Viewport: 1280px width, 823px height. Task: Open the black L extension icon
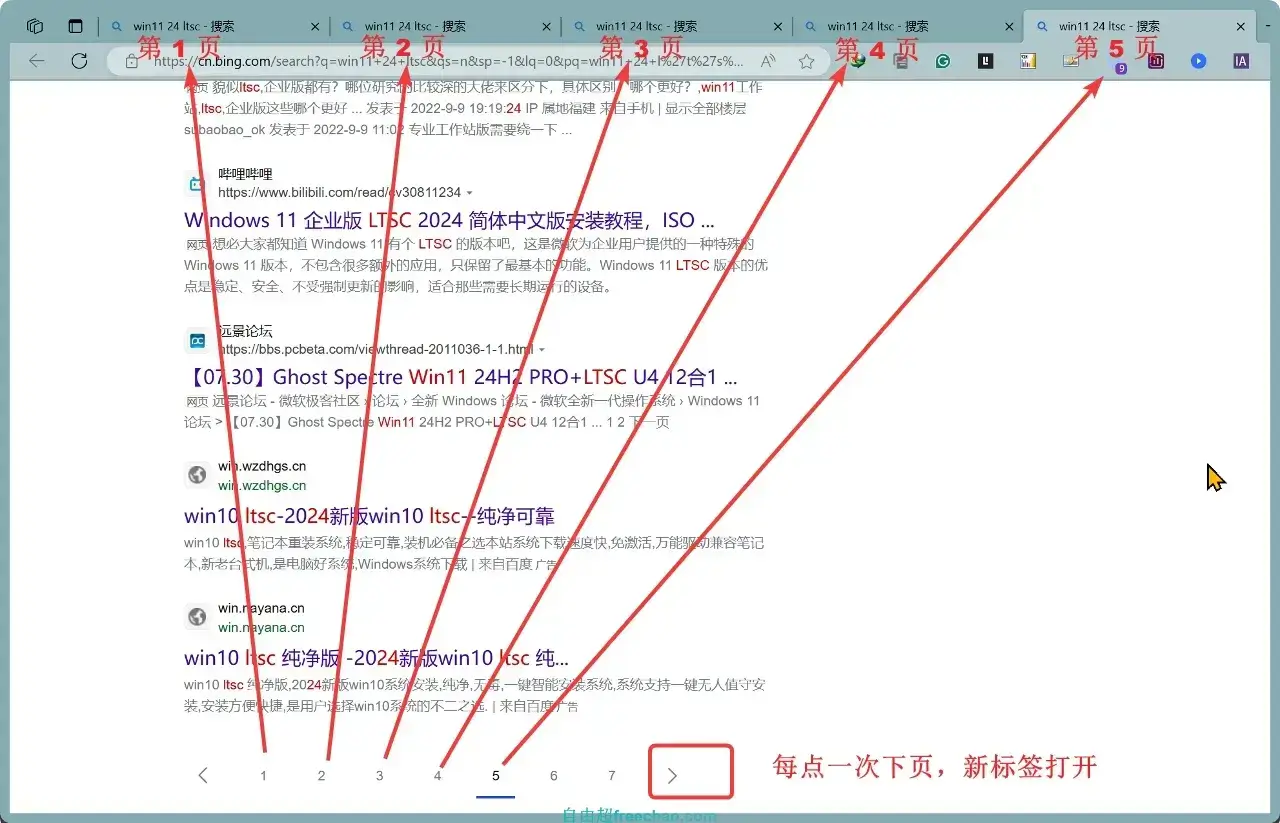pyautogui.click(x=986, y=61)
